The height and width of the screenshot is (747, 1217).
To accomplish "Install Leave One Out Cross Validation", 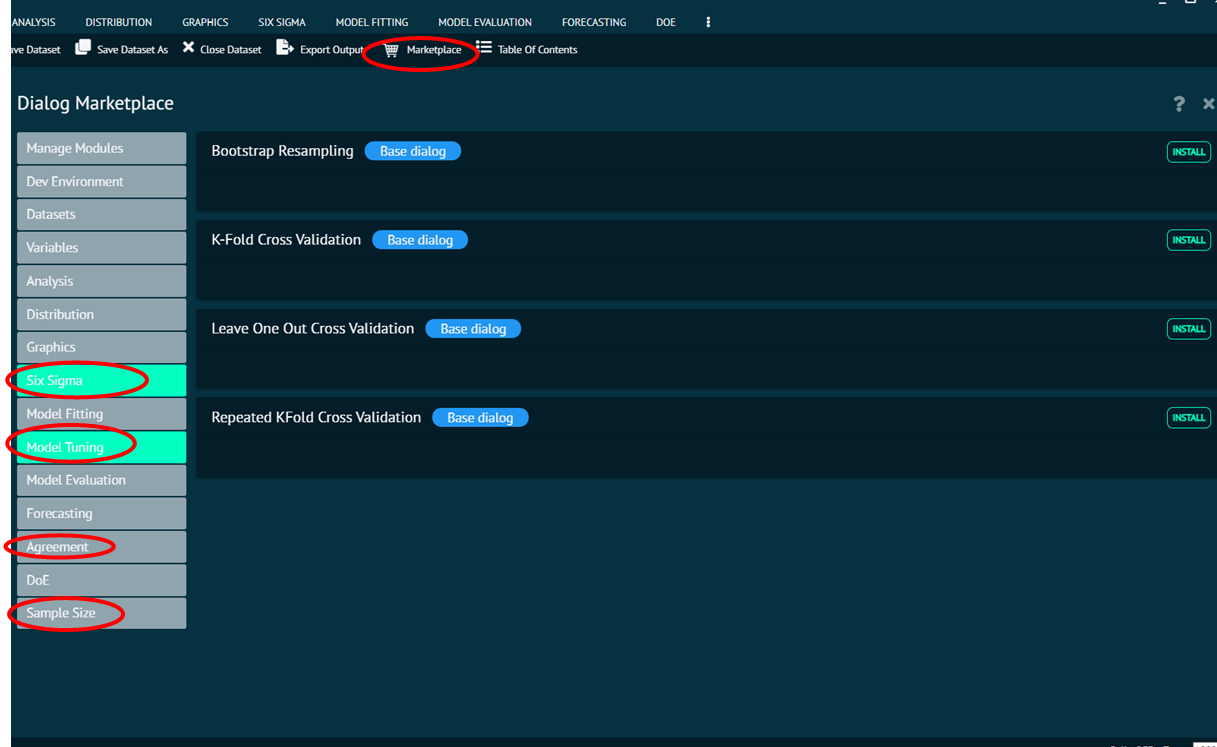I will (x=1188, y=329).
